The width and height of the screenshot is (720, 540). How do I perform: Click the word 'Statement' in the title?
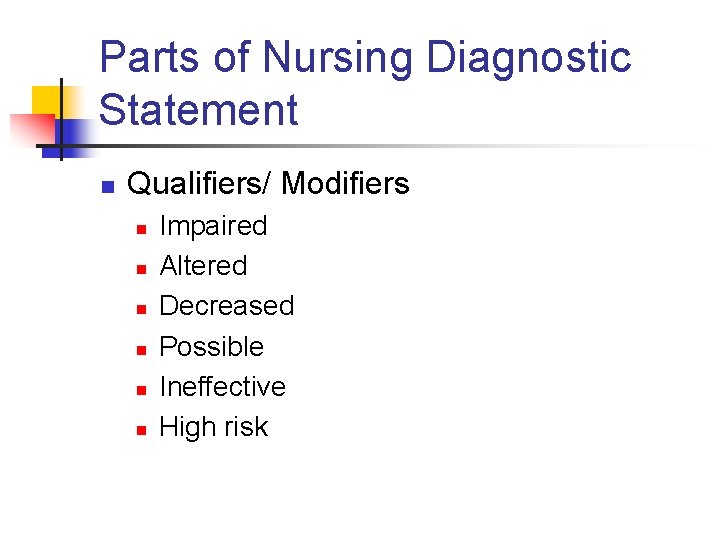[x=199, y=109]
